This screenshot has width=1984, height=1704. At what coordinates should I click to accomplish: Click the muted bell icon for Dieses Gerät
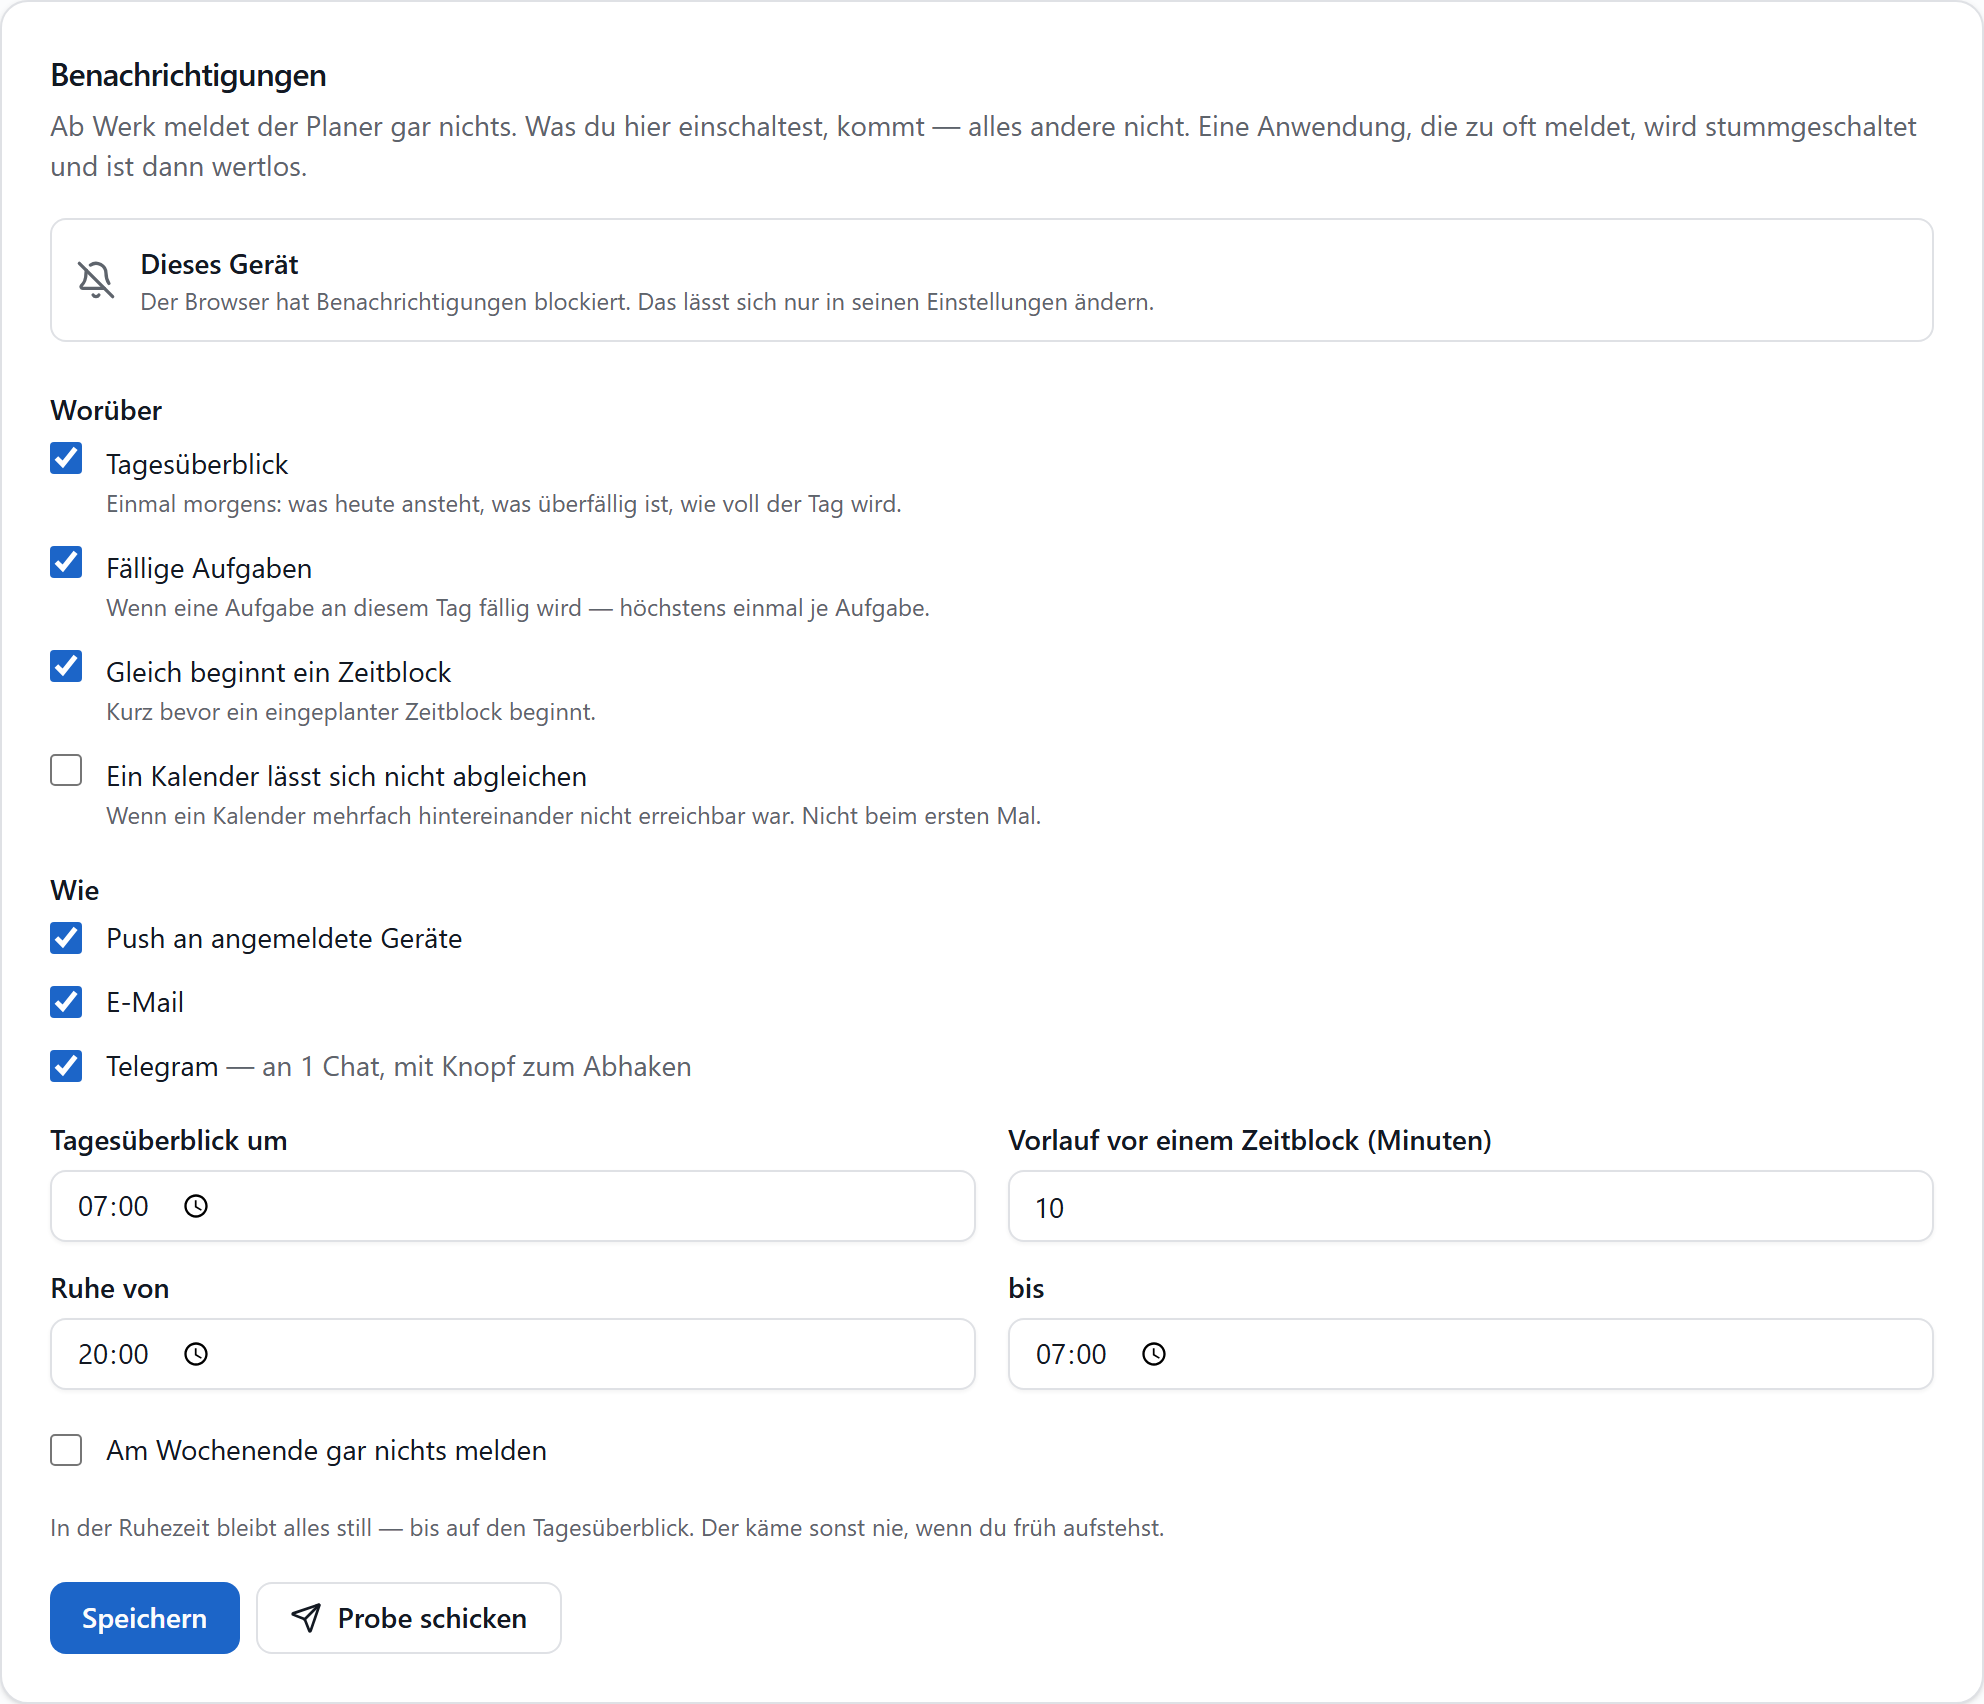coord(96,280)
